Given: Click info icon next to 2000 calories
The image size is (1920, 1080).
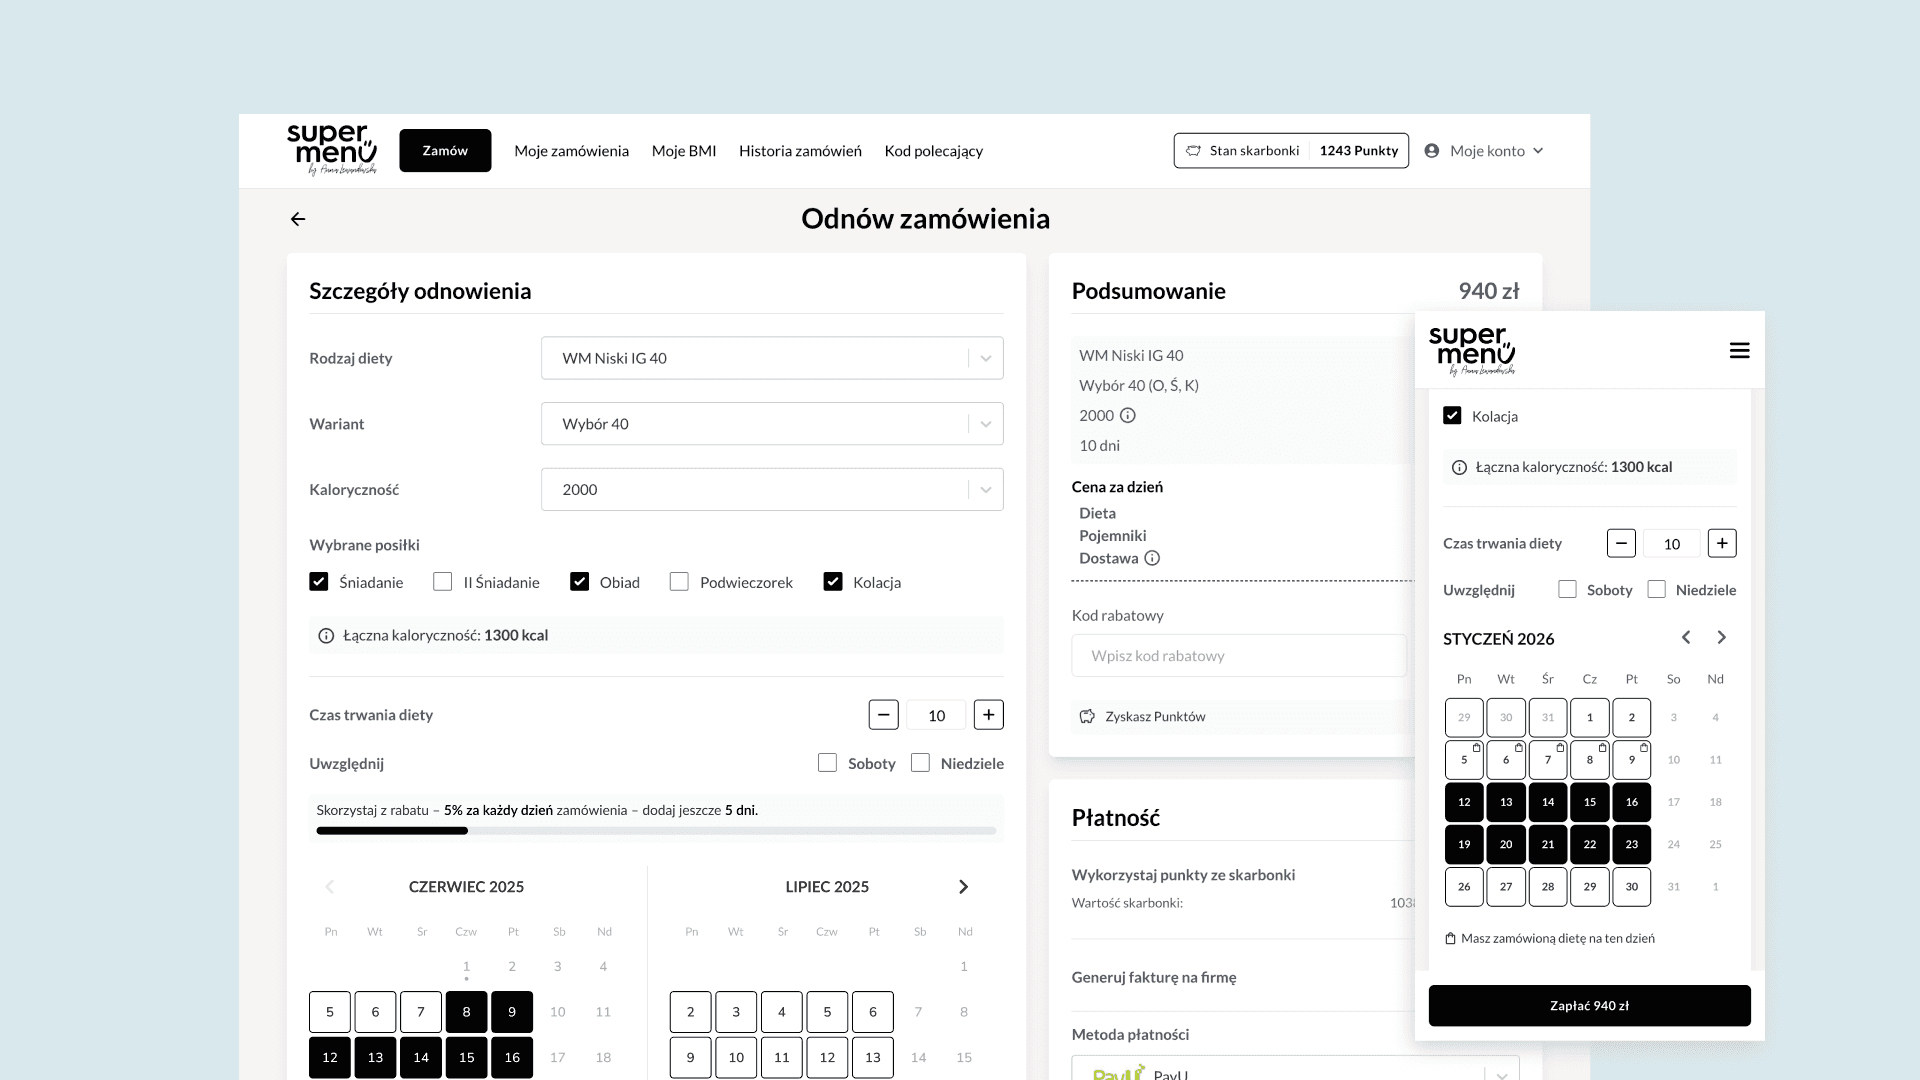Looking at the screenshot, I should click(x=1128, y=415).
